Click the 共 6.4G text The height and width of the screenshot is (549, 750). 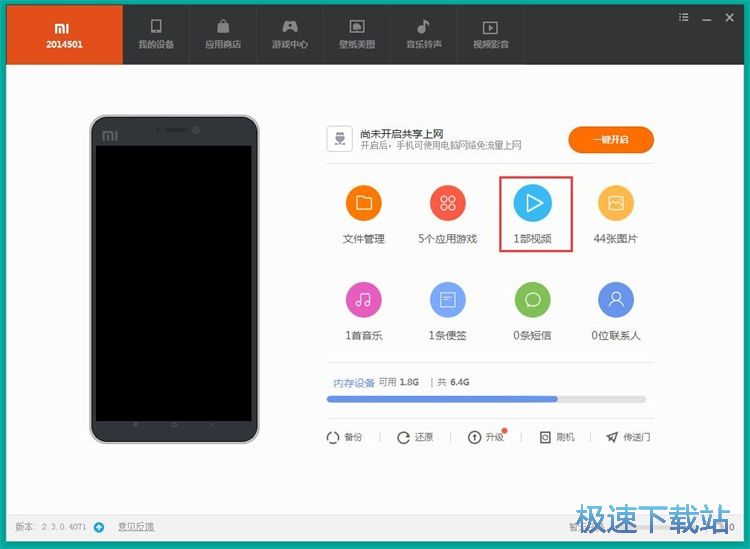[x=453, y=382]
